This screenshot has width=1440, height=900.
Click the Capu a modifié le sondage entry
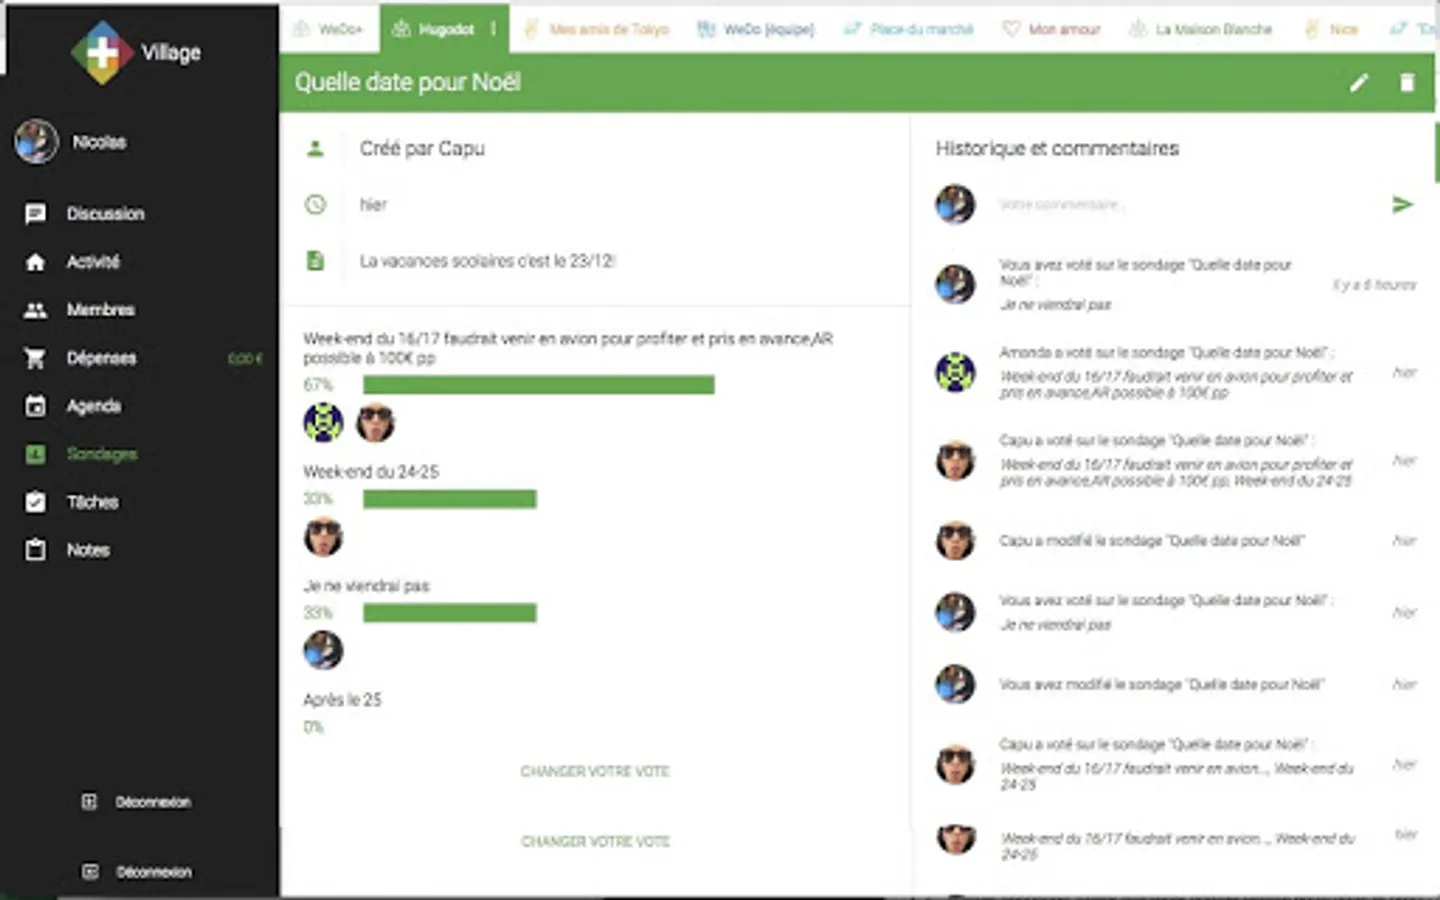[1152, 541]
